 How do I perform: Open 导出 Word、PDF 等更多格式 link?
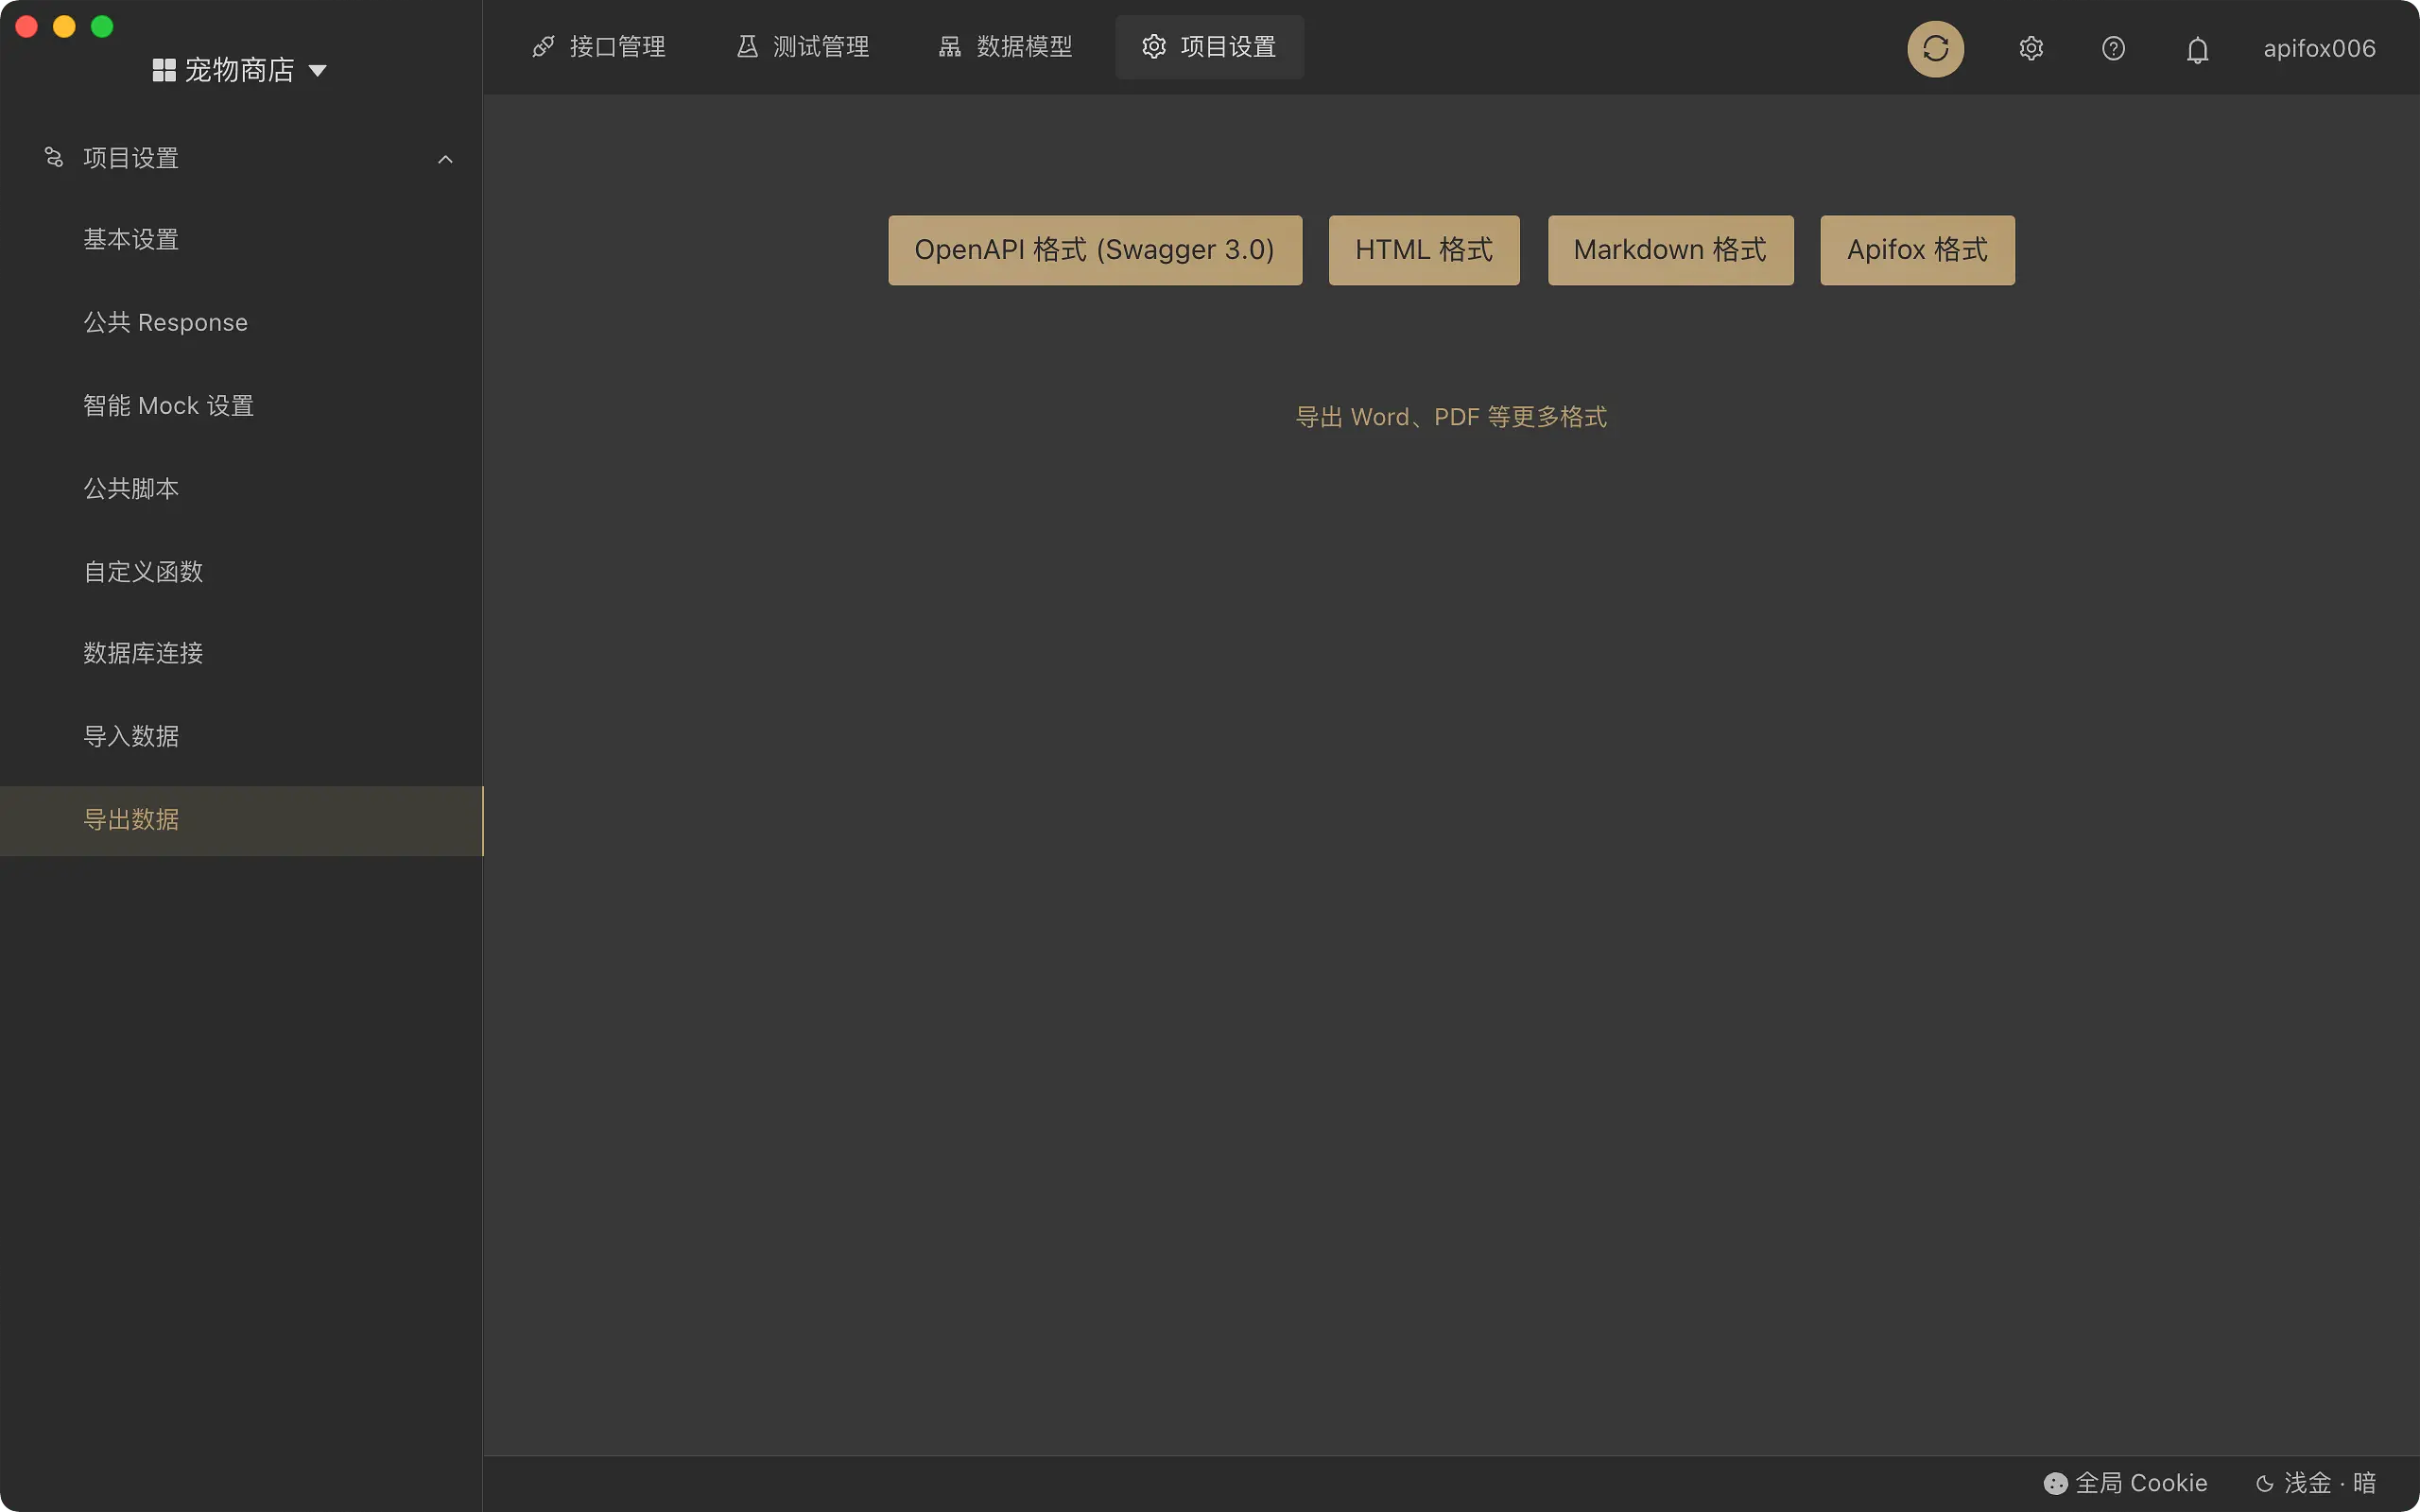pyautogui.click(x=1451, y=417)
